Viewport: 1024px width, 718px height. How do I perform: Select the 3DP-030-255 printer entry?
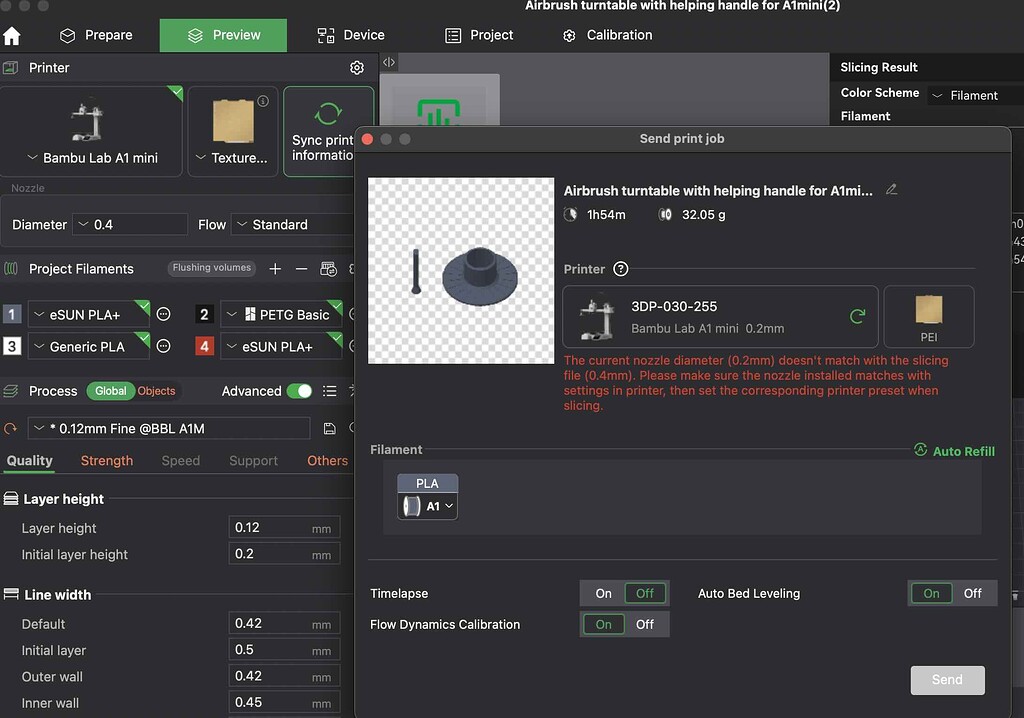(720, 316)
